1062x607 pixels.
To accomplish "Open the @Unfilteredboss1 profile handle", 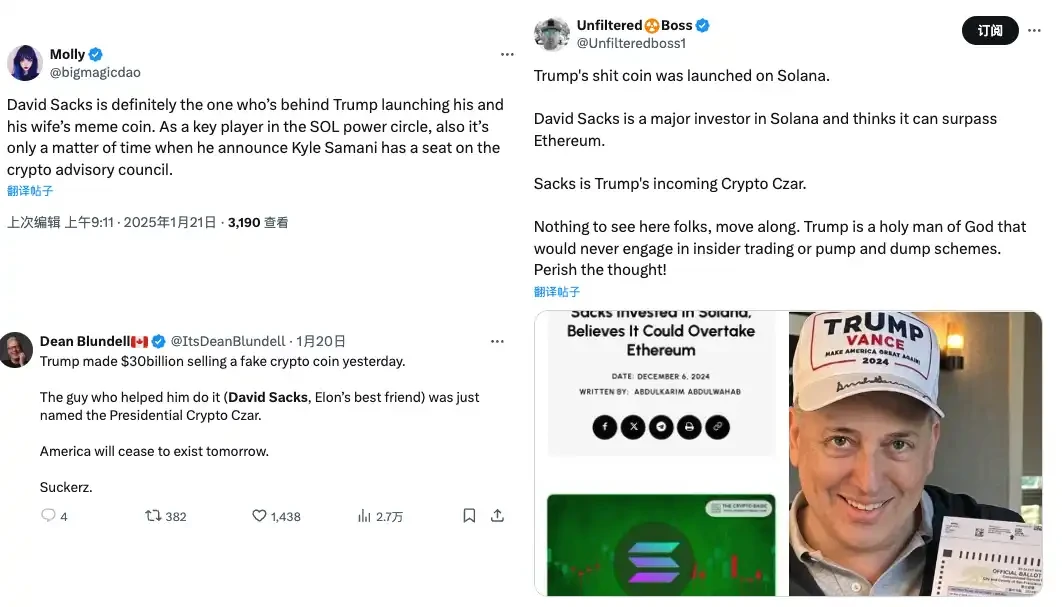I will click(x=630, y=42).
